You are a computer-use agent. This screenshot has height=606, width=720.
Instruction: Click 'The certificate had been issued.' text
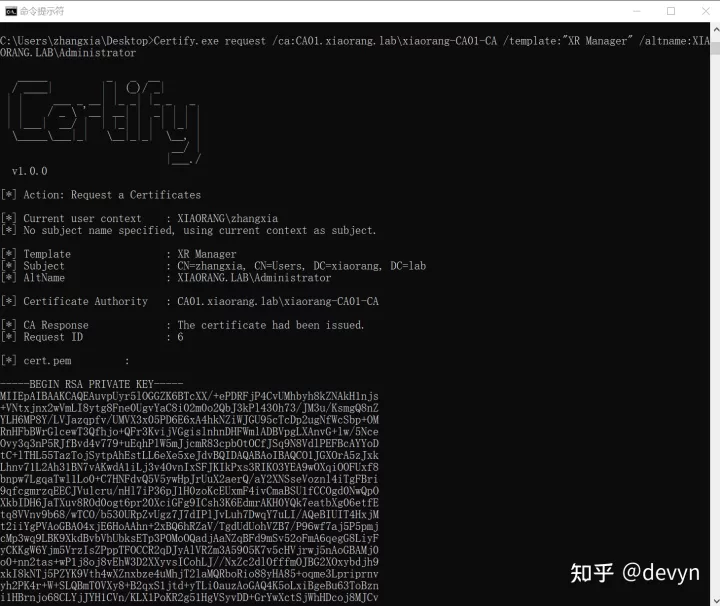pos(271,325)
